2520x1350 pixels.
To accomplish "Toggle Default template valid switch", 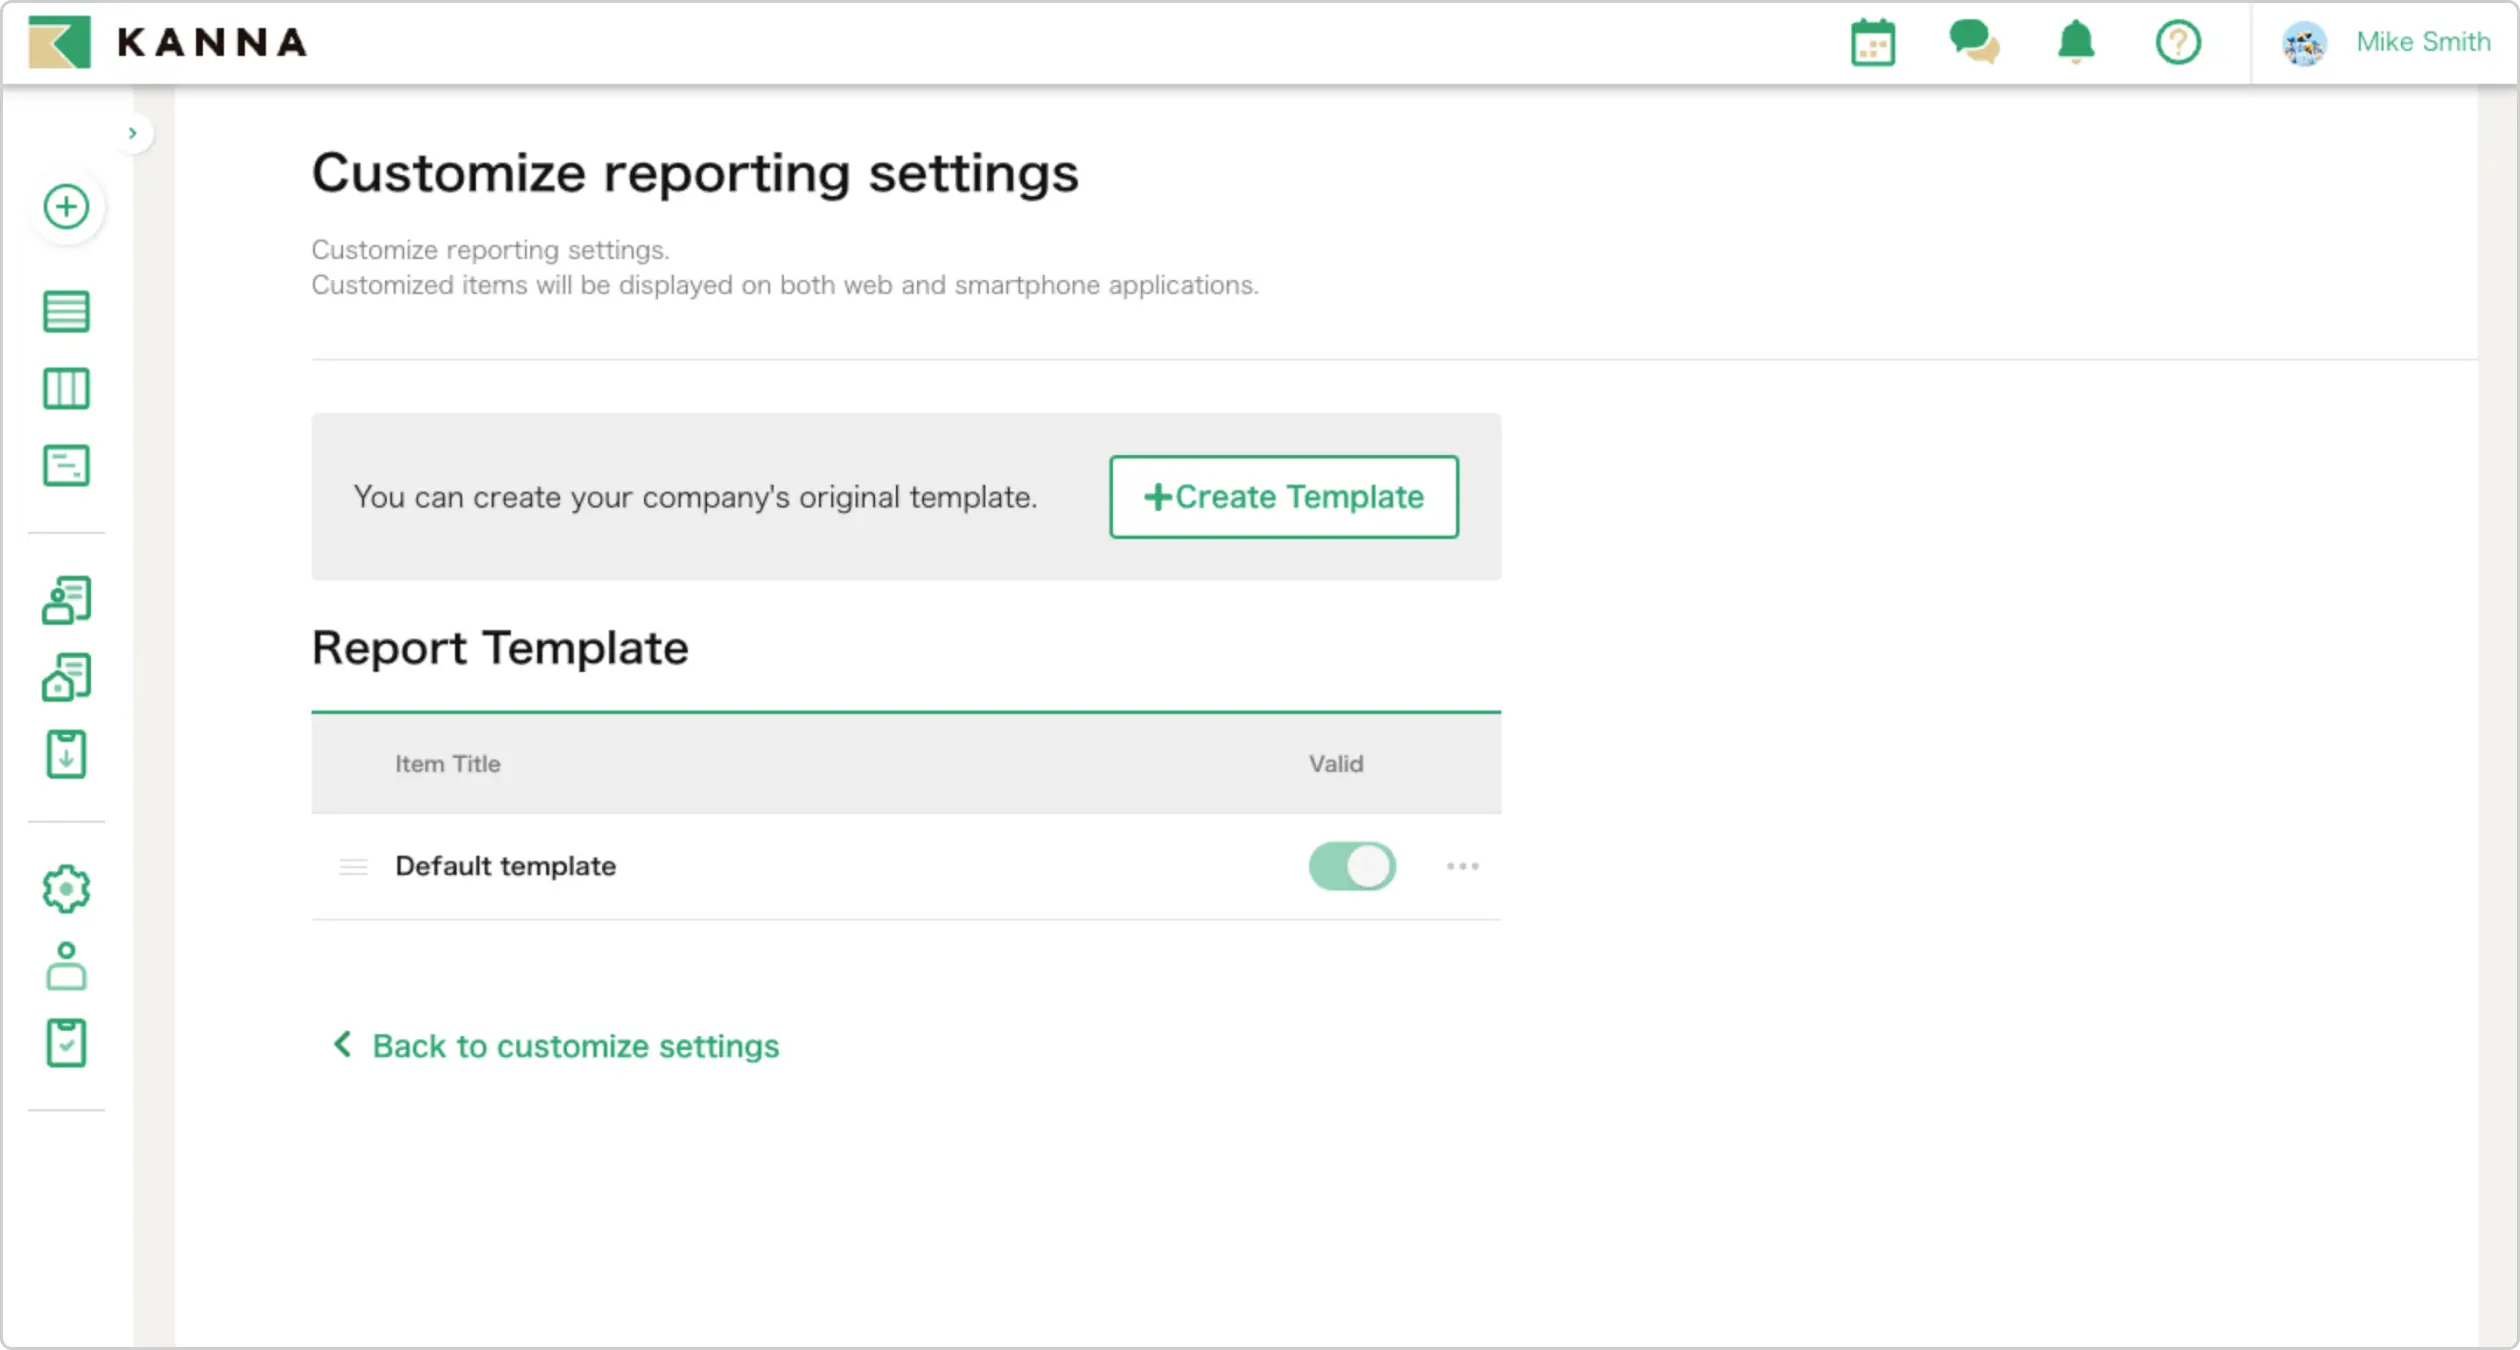I will point(1351,866).
